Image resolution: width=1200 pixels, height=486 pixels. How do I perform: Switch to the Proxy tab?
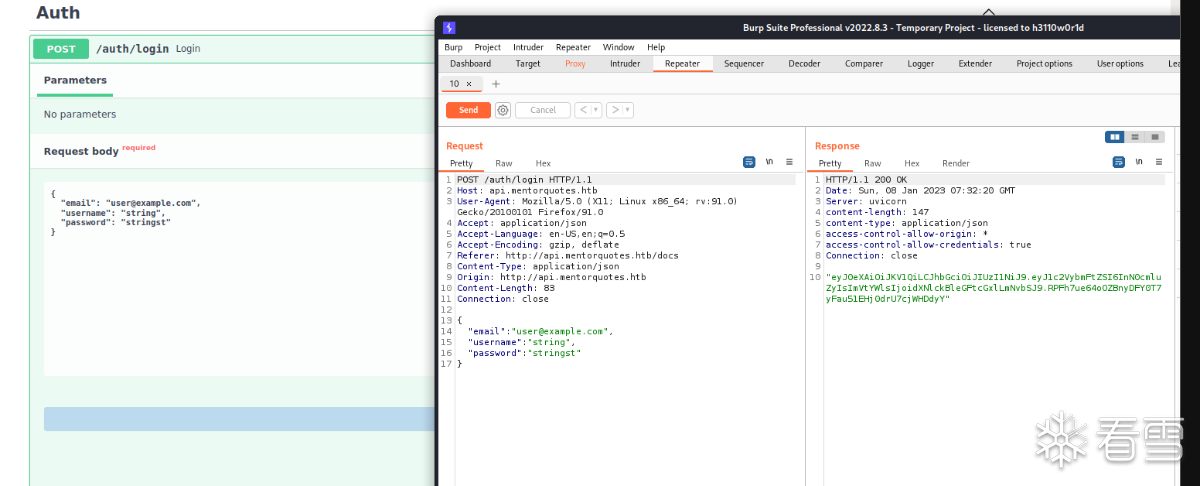coord(575,64)
